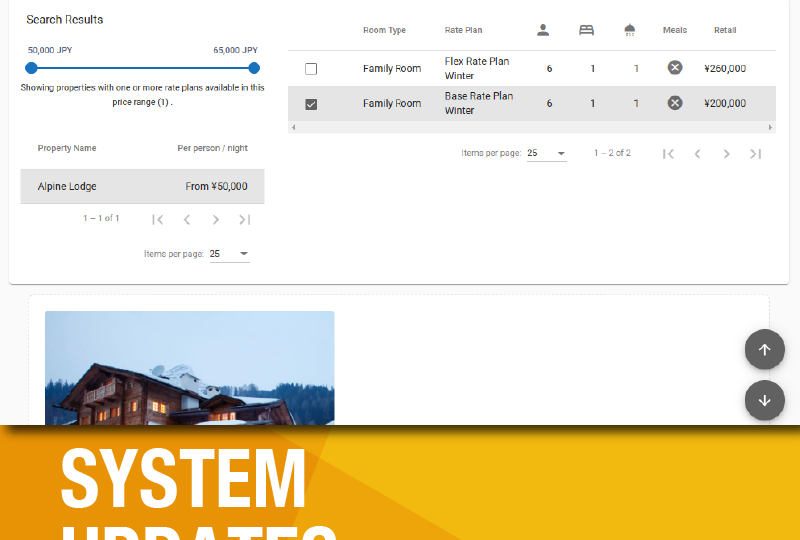Click Family Room in Flex Rate row

click(392, 68)
